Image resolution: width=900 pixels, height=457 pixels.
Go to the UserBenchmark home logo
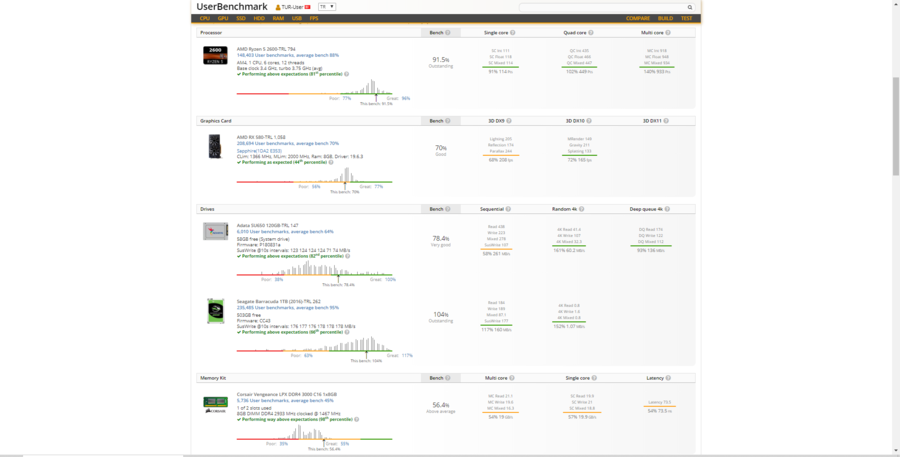(x=232, y=7)
